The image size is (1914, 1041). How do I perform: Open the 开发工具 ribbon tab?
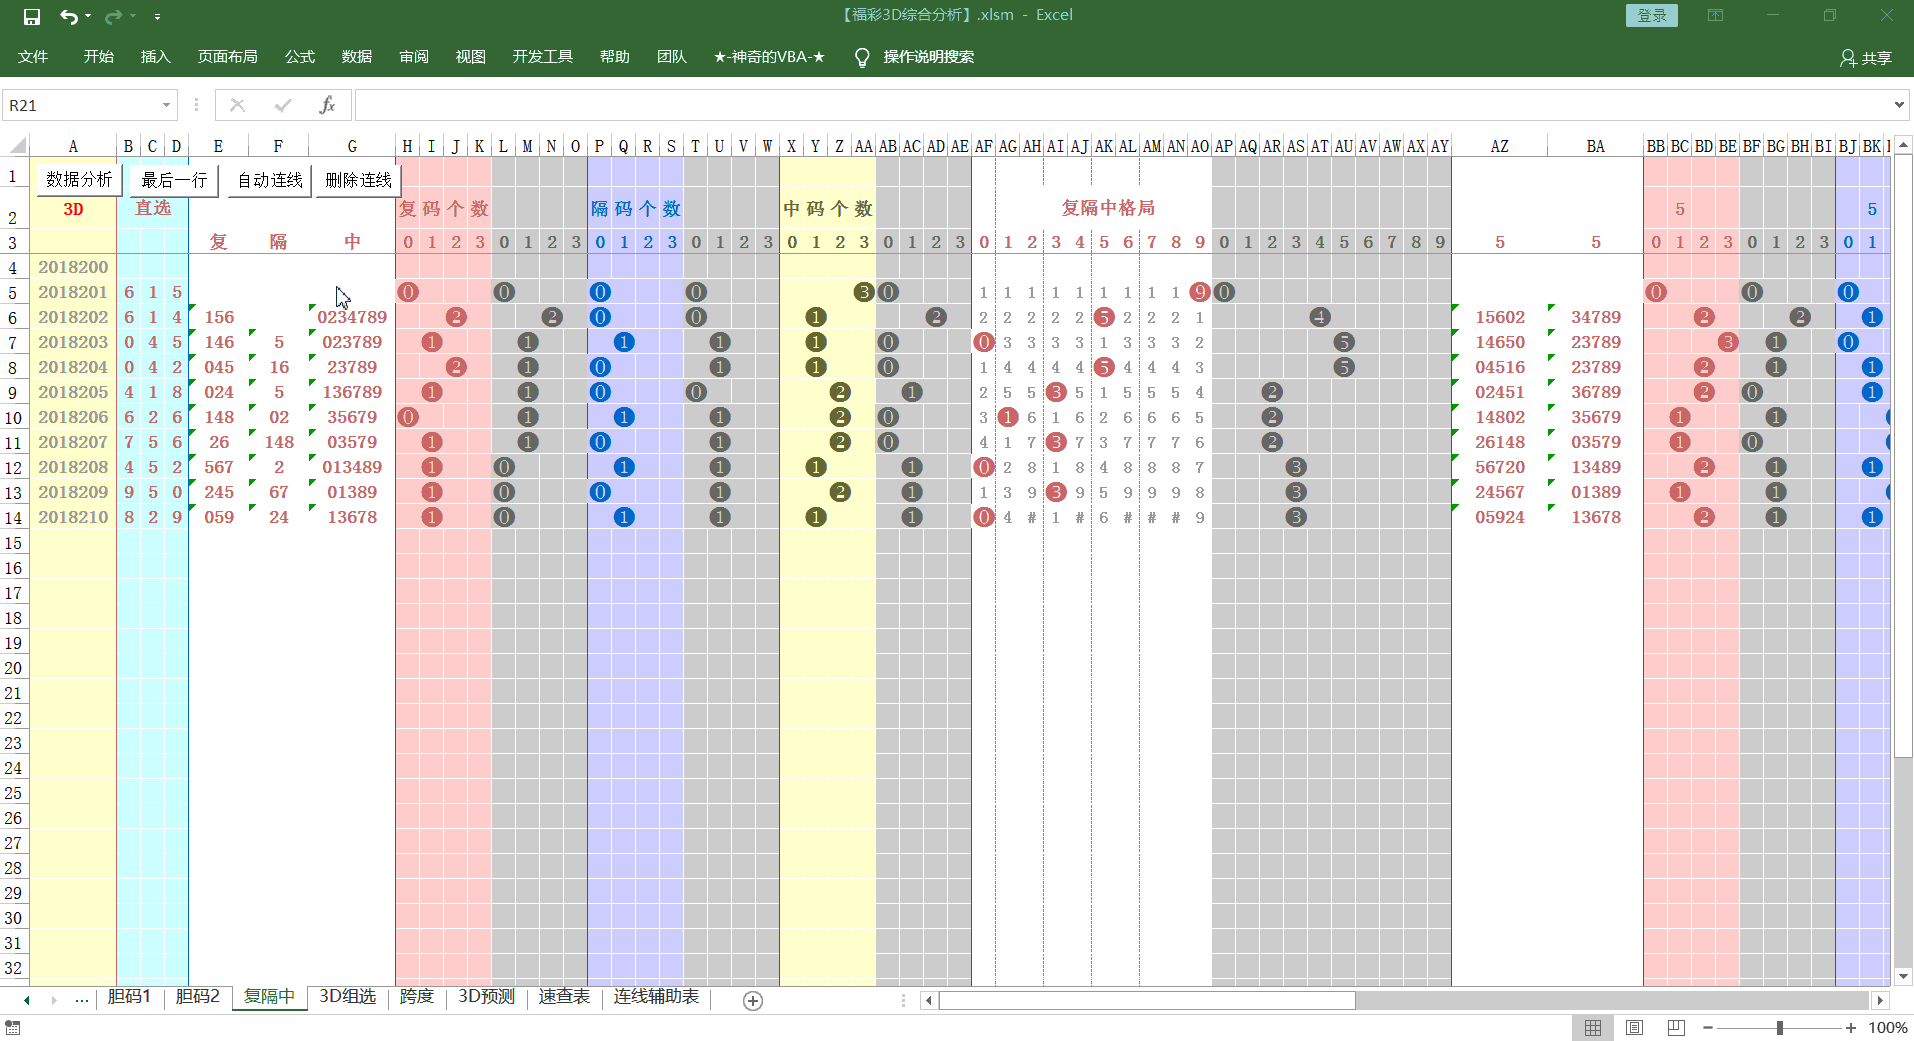click(x=542, y=57)
